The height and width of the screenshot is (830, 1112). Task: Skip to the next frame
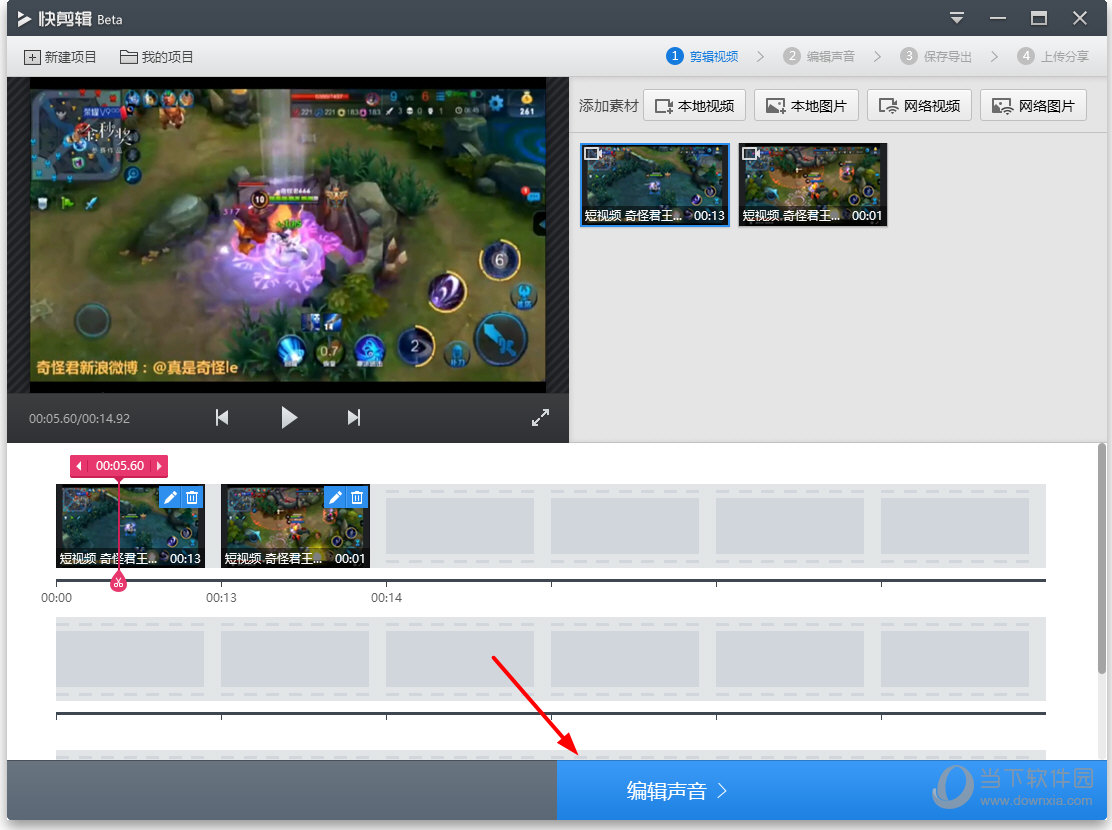pos(353,418)
